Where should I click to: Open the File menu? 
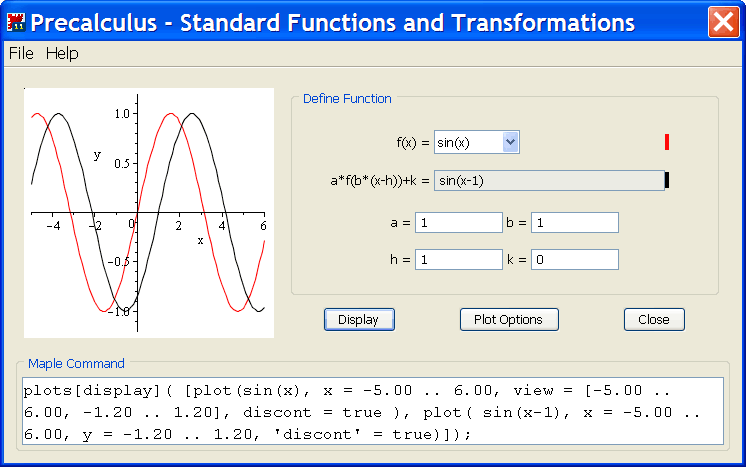pos(21,54)
